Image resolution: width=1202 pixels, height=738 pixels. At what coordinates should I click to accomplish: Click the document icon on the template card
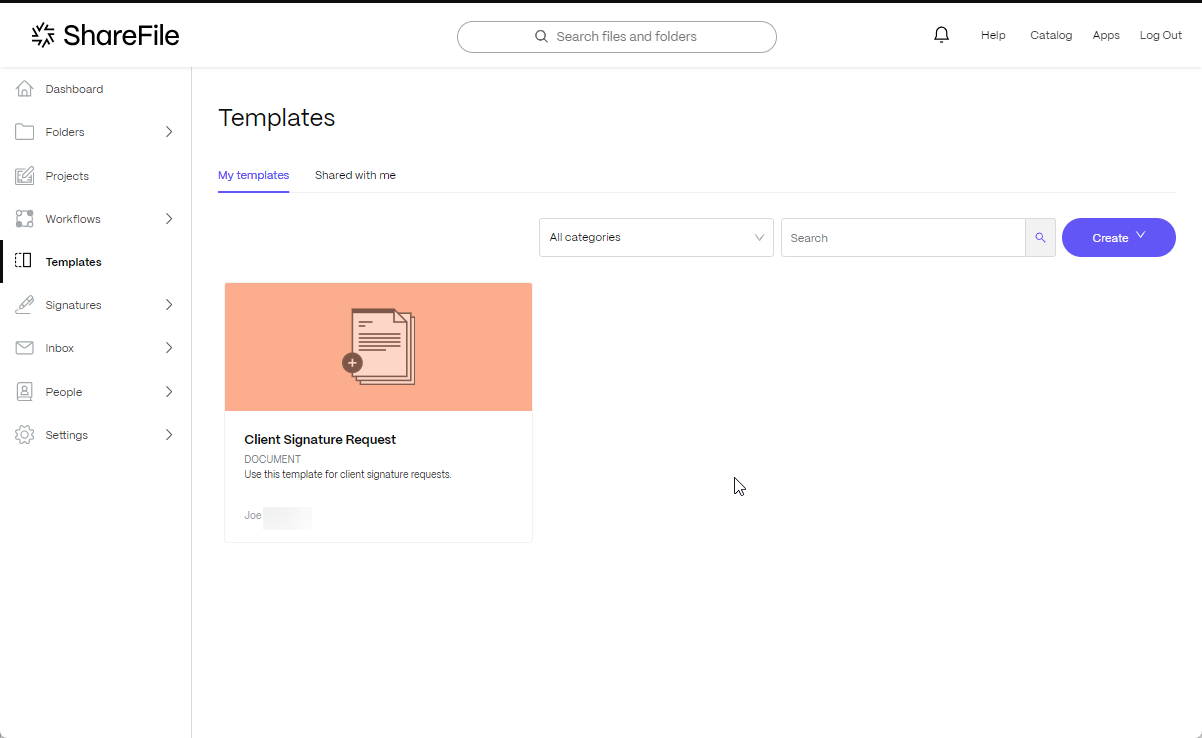[x=379, y=347]
